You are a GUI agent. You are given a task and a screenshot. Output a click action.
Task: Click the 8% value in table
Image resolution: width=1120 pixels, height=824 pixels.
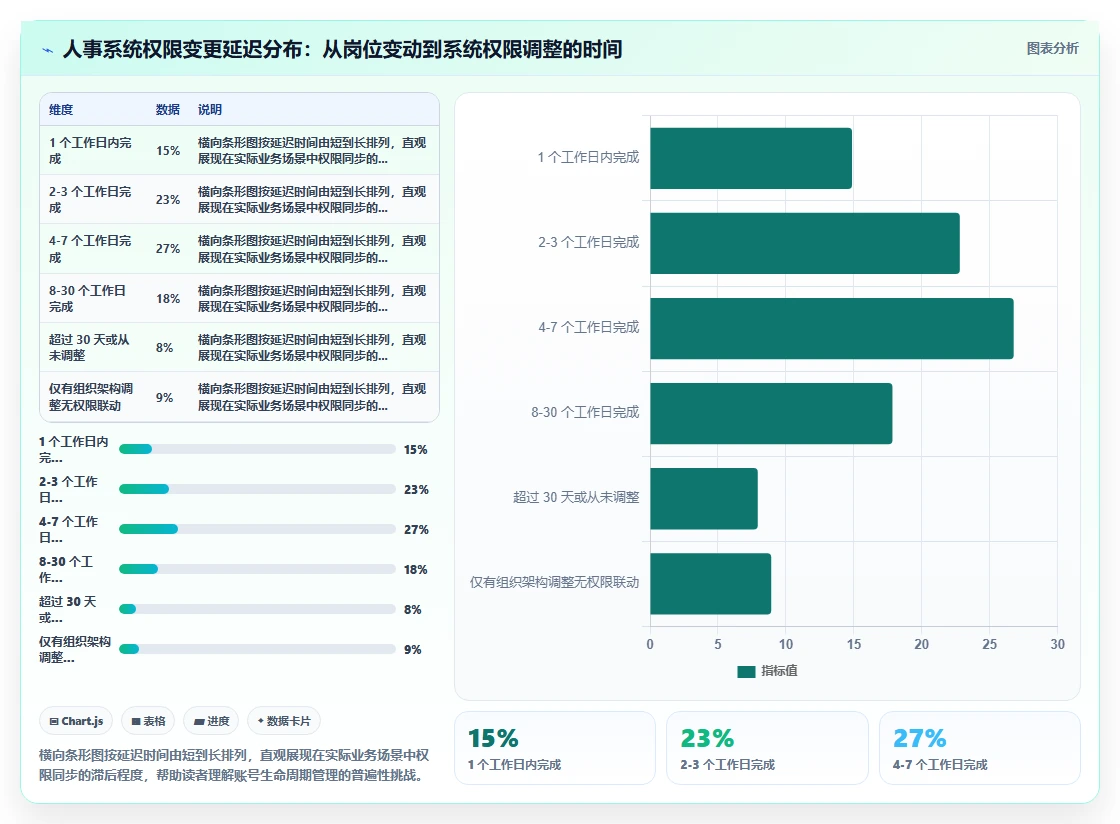164,348
